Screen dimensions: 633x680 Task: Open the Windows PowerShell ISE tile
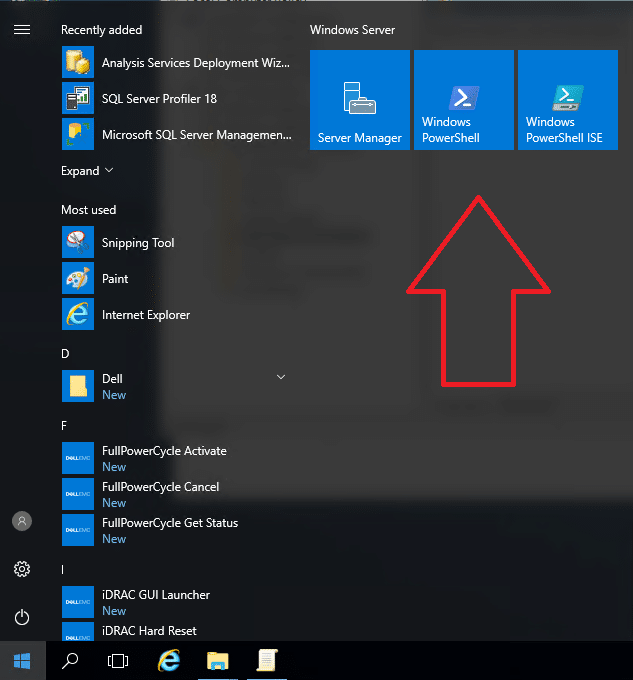[568, 100]
